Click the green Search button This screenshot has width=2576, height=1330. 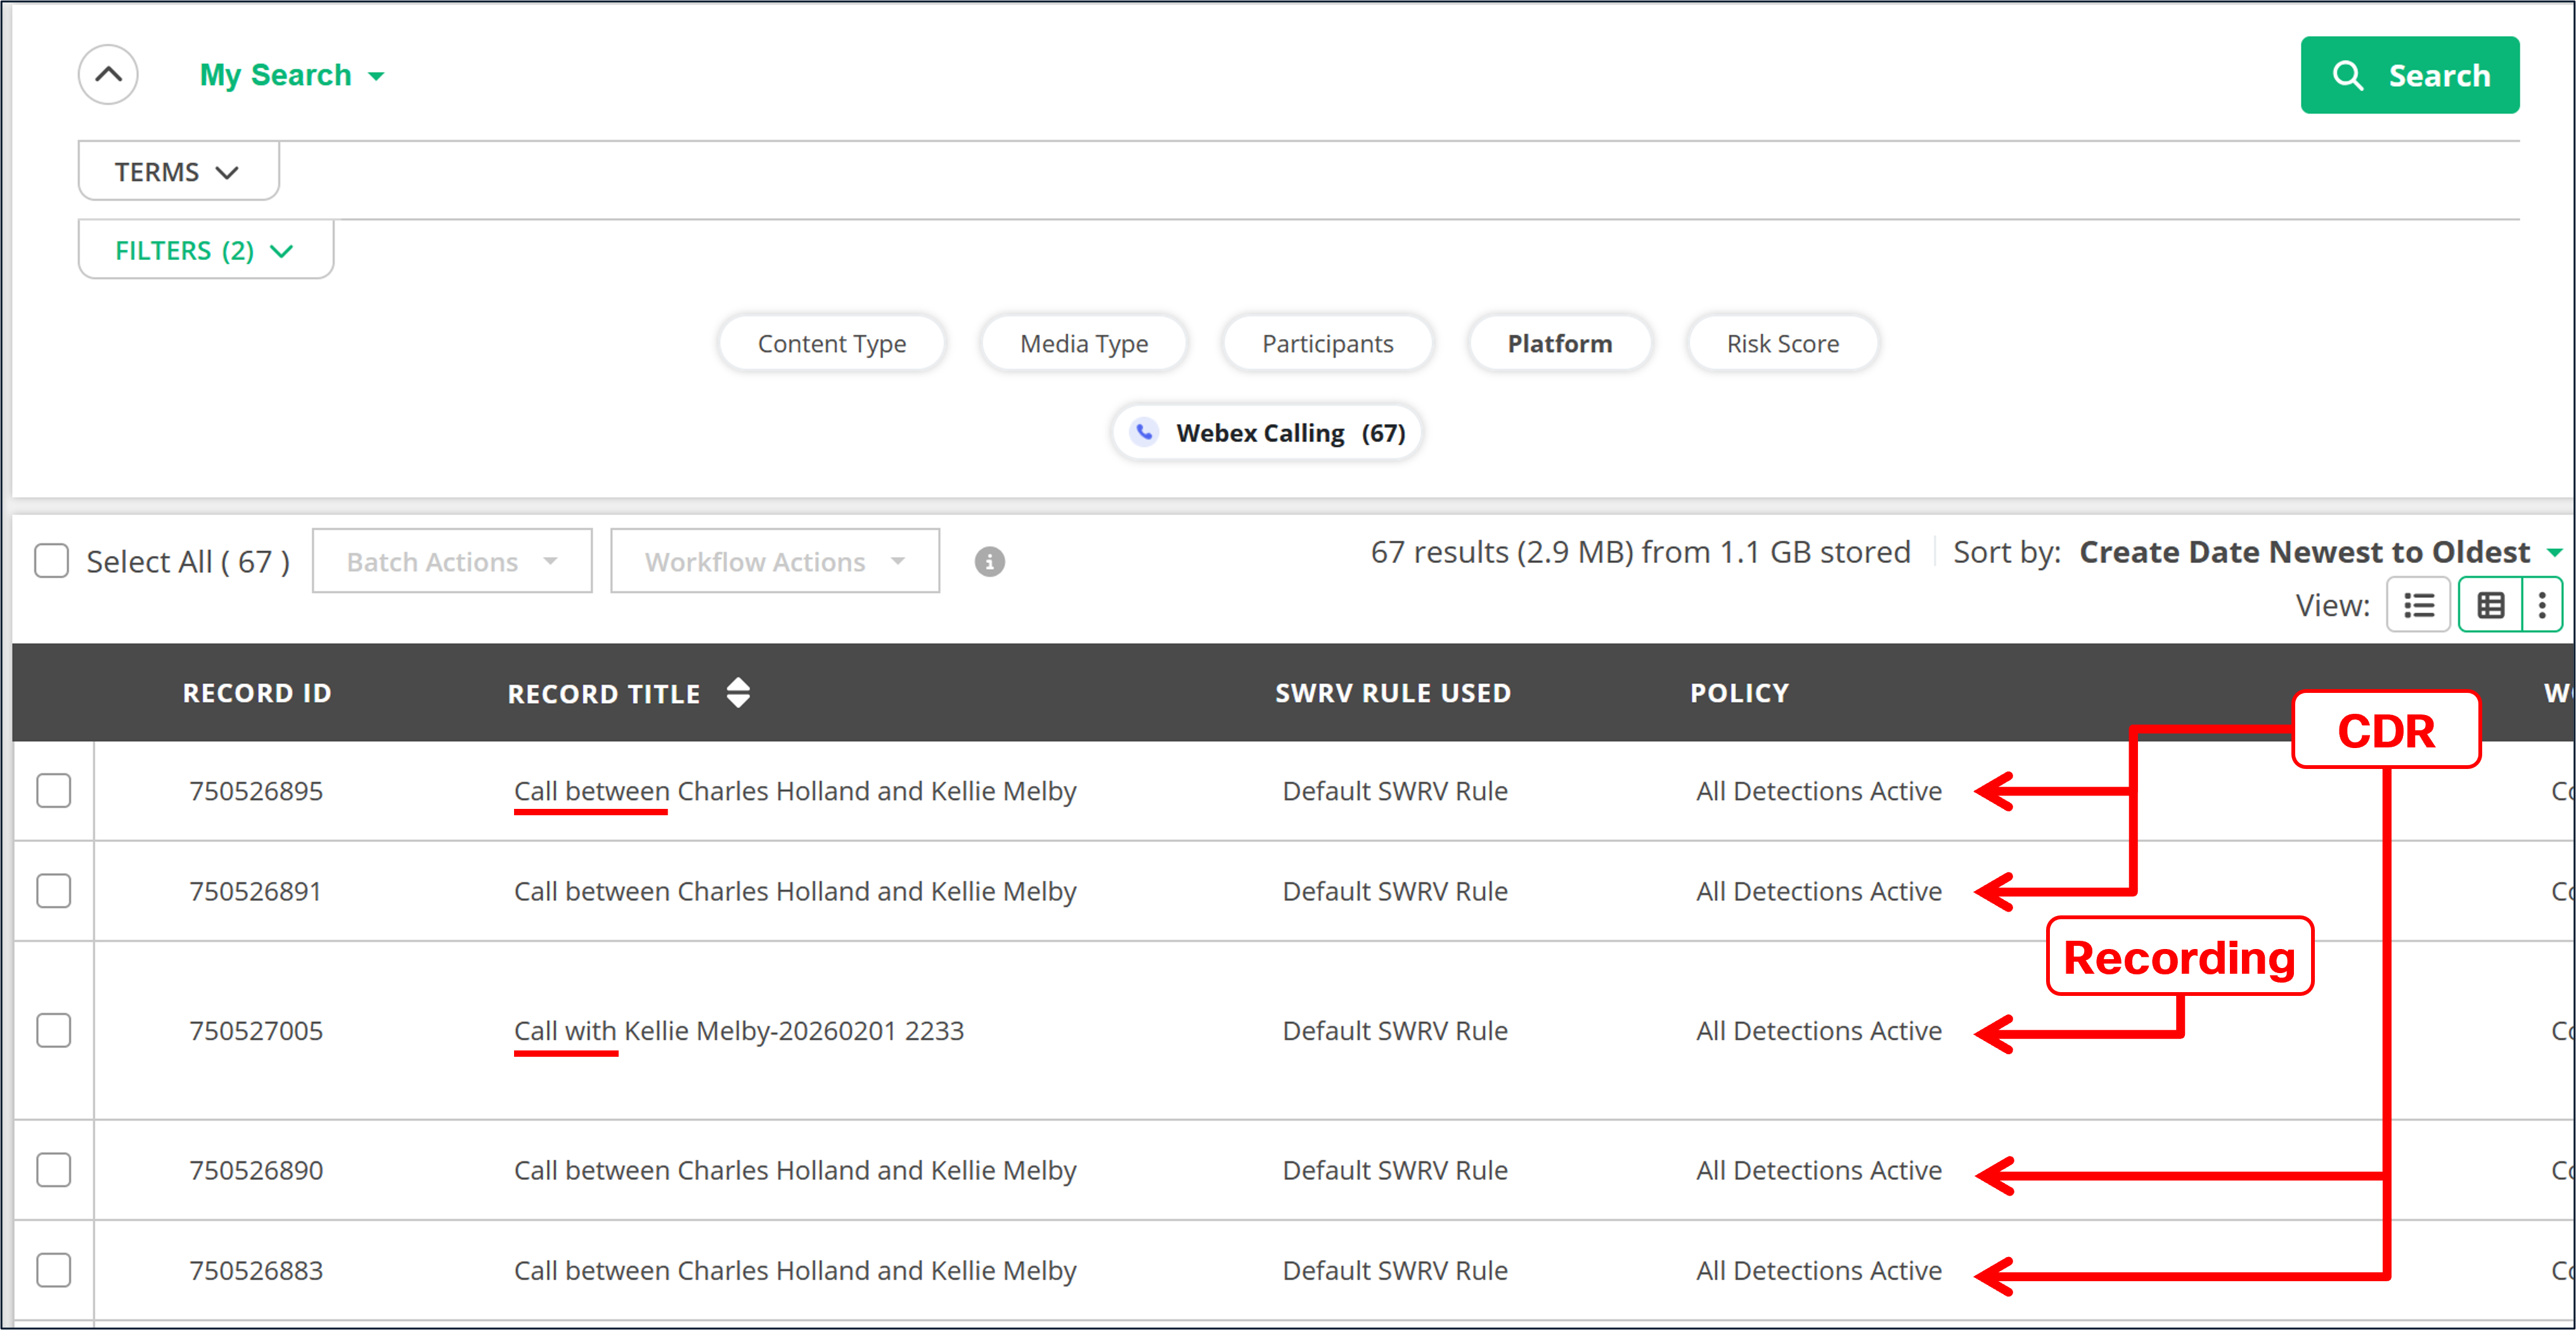[x=2409, y=75]
